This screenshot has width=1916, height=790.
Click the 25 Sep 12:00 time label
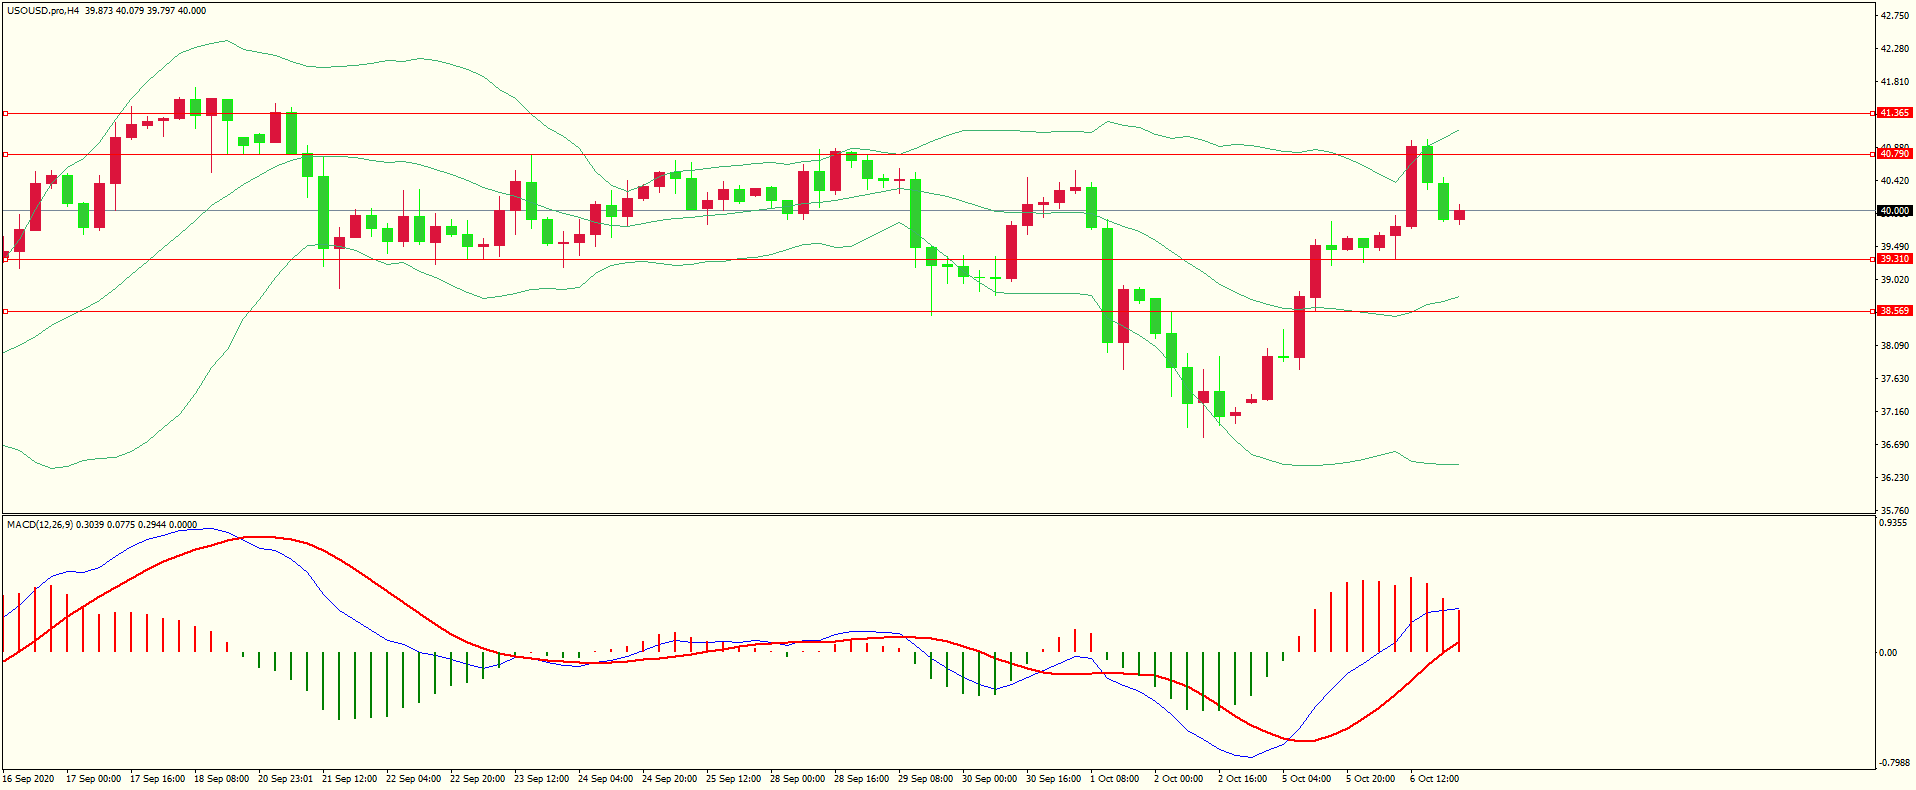733,779
